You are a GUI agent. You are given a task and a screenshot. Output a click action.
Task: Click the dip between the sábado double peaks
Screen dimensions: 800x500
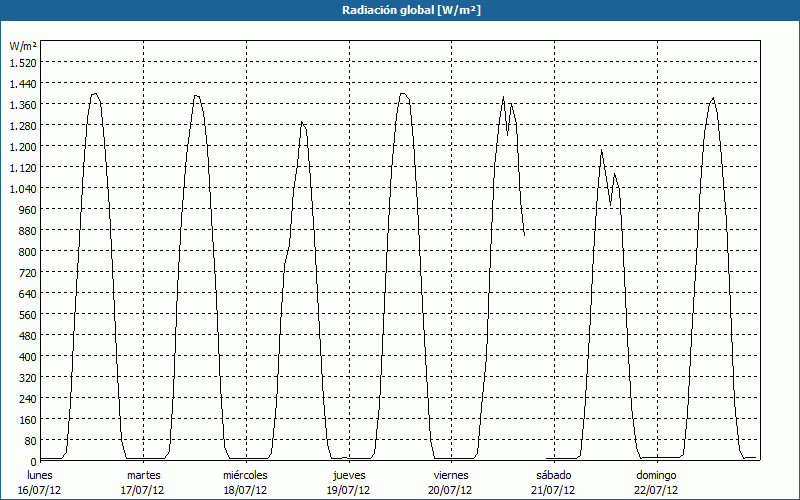[610, 205]
